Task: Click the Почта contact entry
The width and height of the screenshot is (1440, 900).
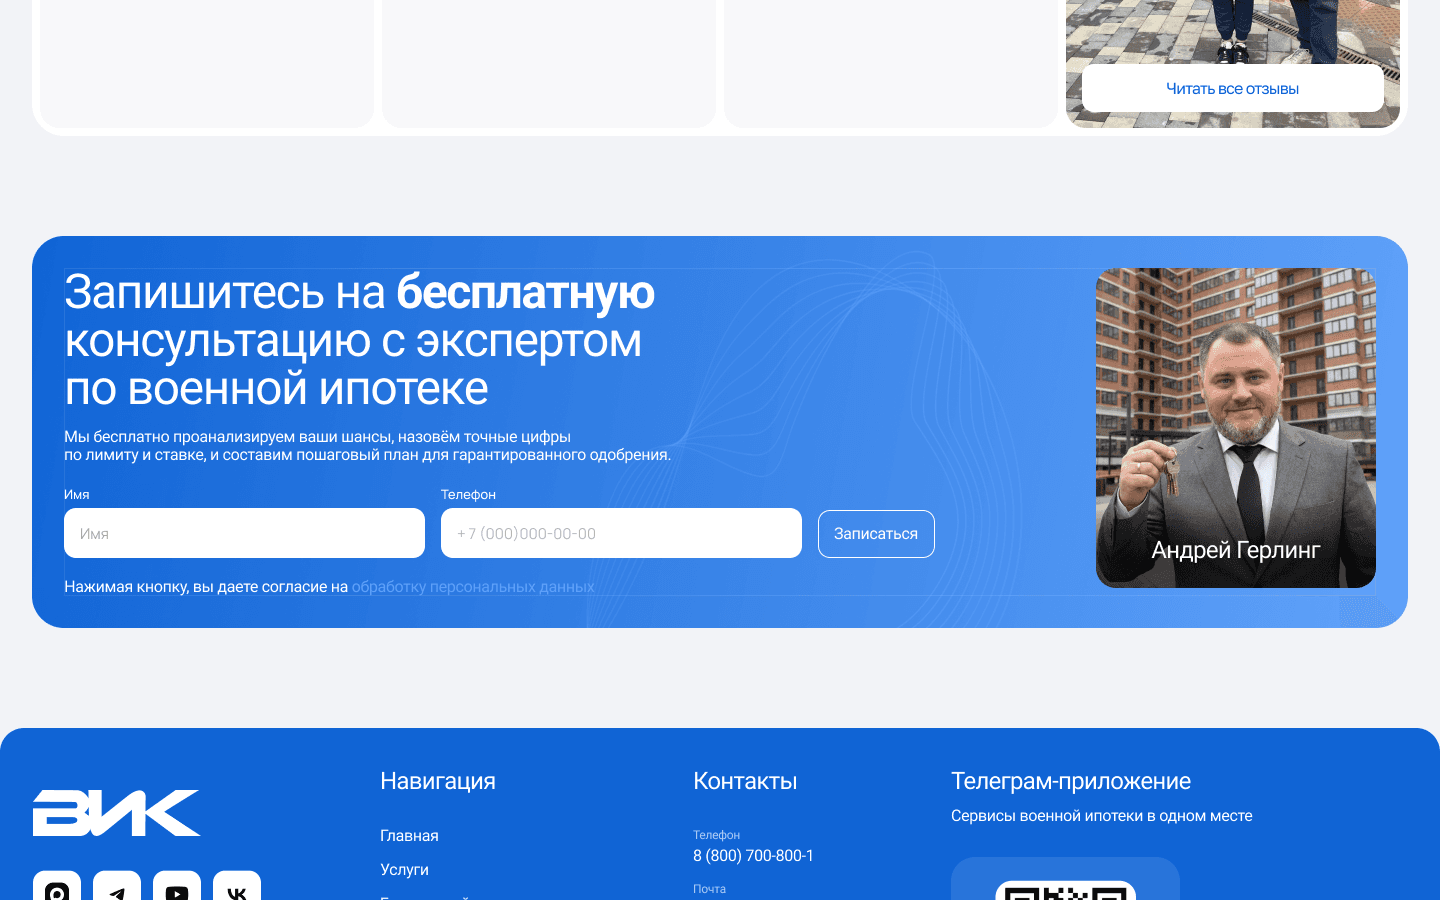Action: pyautogui.click(x=710, y=889)
